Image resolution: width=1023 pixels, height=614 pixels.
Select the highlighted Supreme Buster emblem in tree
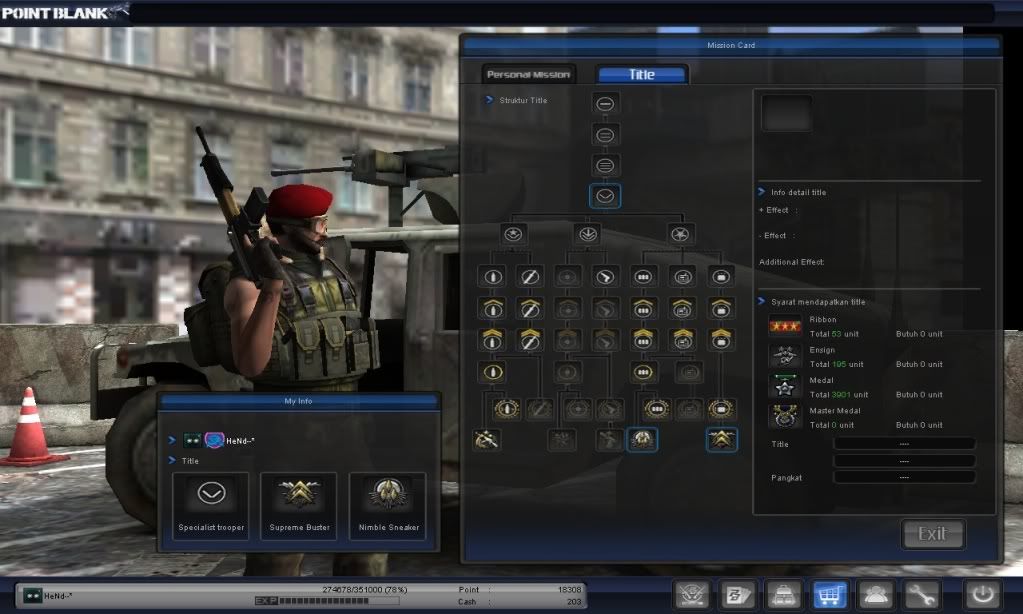(x=722, y=440)
